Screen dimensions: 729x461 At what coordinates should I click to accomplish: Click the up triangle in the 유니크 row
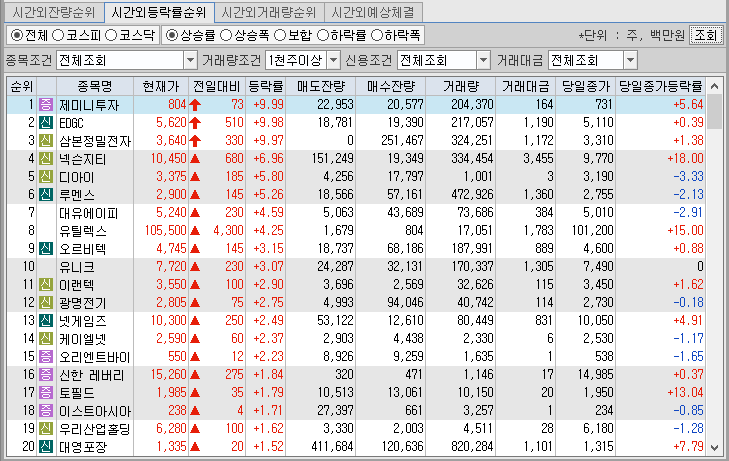(x=195, y=267)
